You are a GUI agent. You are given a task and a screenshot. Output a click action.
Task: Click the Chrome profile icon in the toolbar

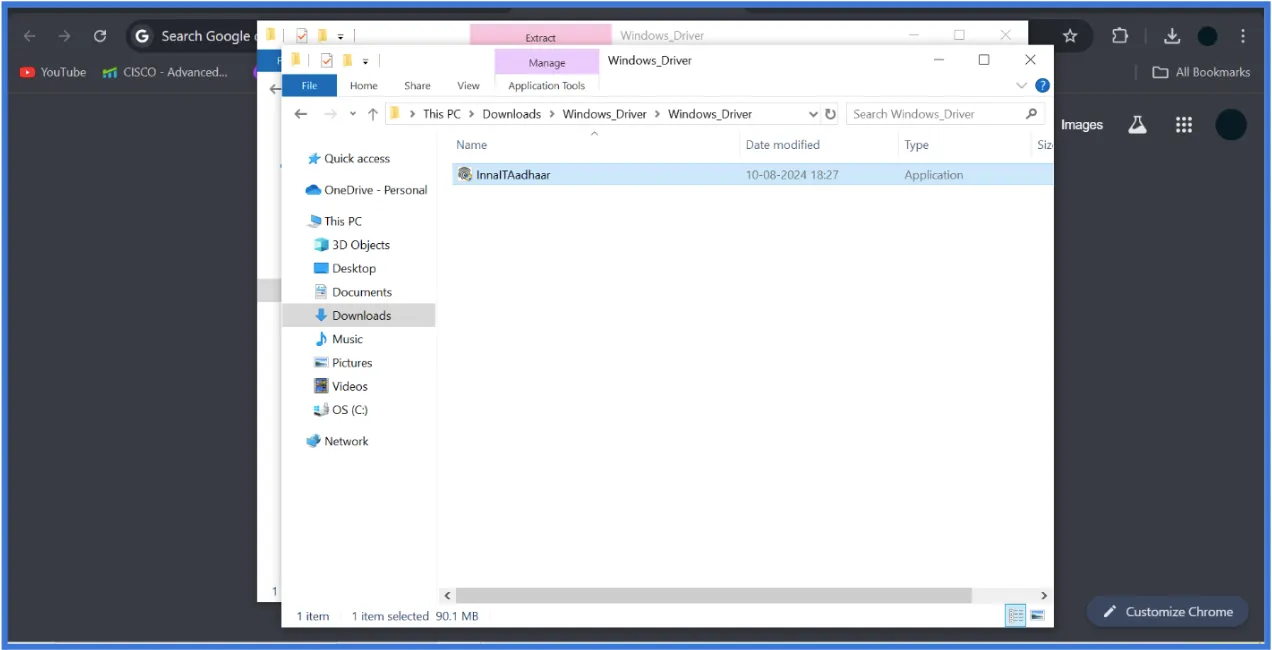[x=1207, y=36]
